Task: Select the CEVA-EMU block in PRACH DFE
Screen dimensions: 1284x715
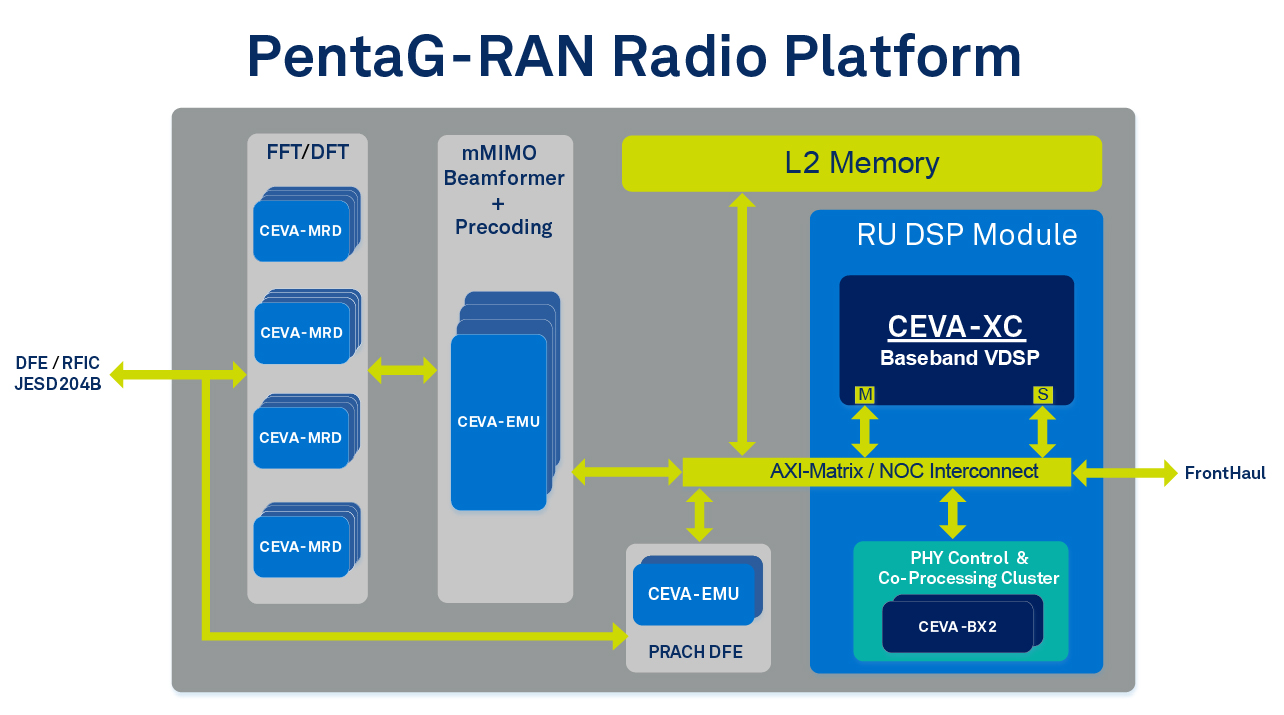Action: tap(693, 594)
